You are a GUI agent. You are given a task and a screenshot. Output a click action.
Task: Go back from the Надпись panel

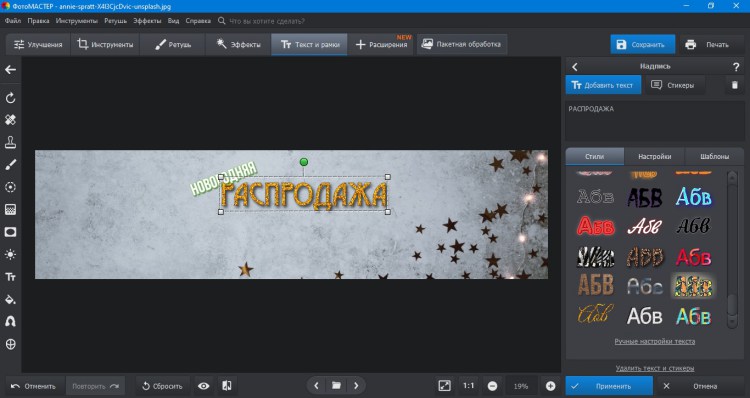click(574, 67)
